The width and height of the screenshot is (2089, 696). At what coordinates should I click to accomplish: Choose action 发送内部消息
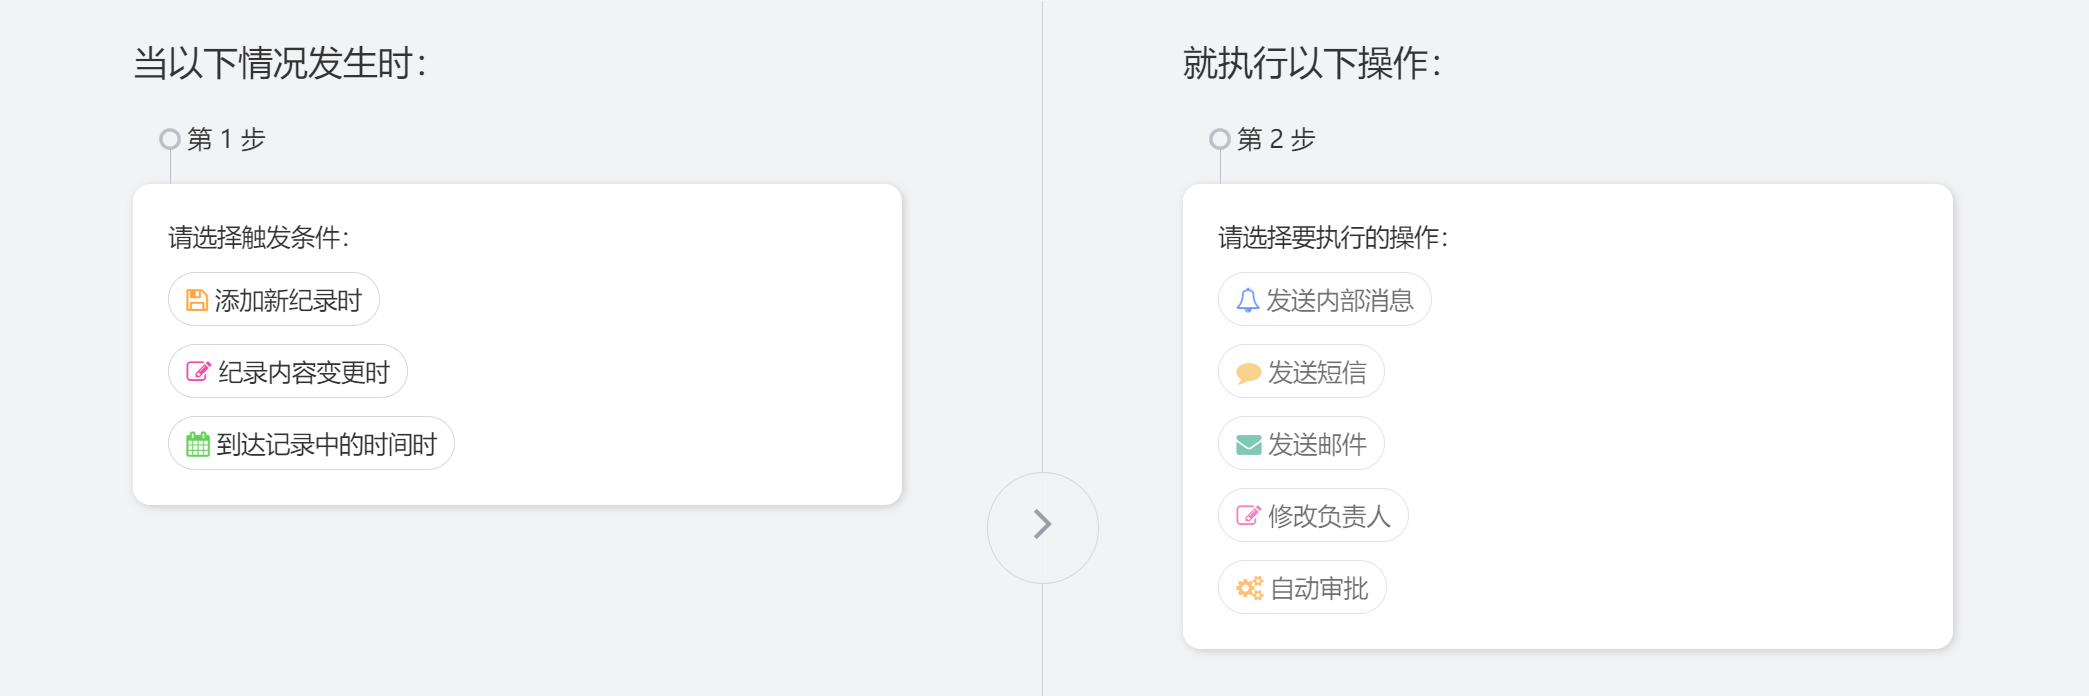click(x=1325, y=299)
